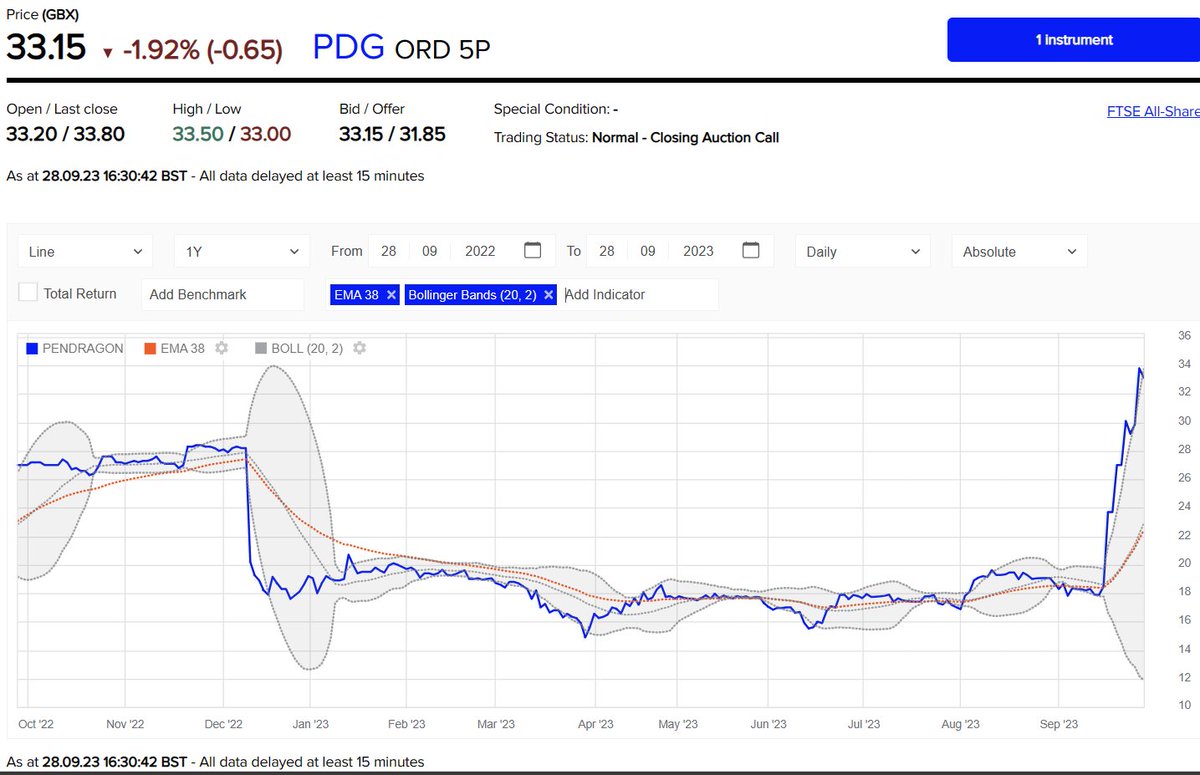Remove the EMA 38 indicator tag
The height and width of the screenshot is (775, 1200).
click(x=391, y=294)
